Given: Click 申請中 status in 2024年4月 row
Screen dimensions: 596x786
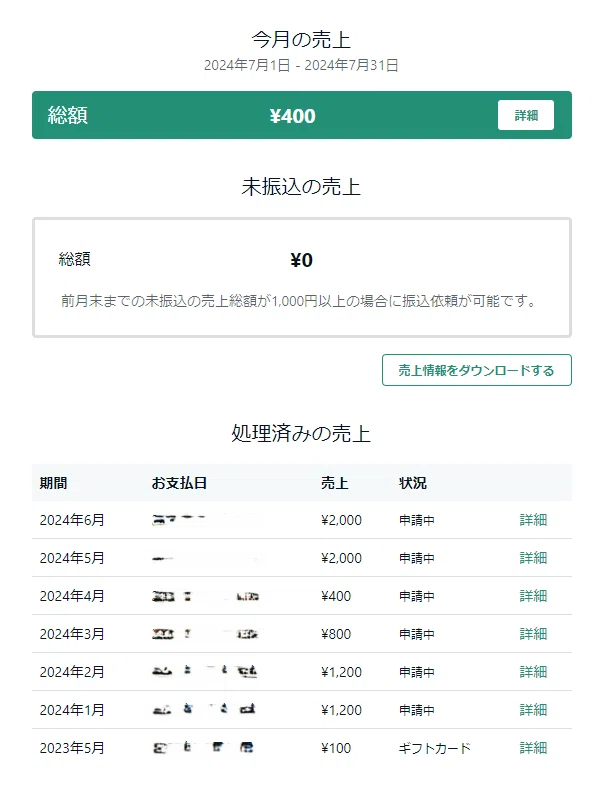Looking at the screenshot, I should pos(417,597).
